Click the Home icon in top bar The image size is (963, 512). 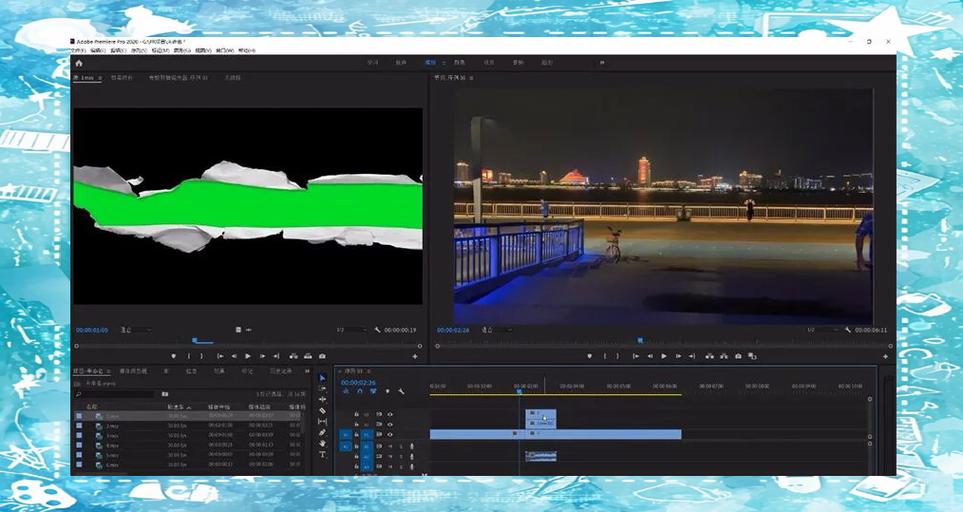79,63
